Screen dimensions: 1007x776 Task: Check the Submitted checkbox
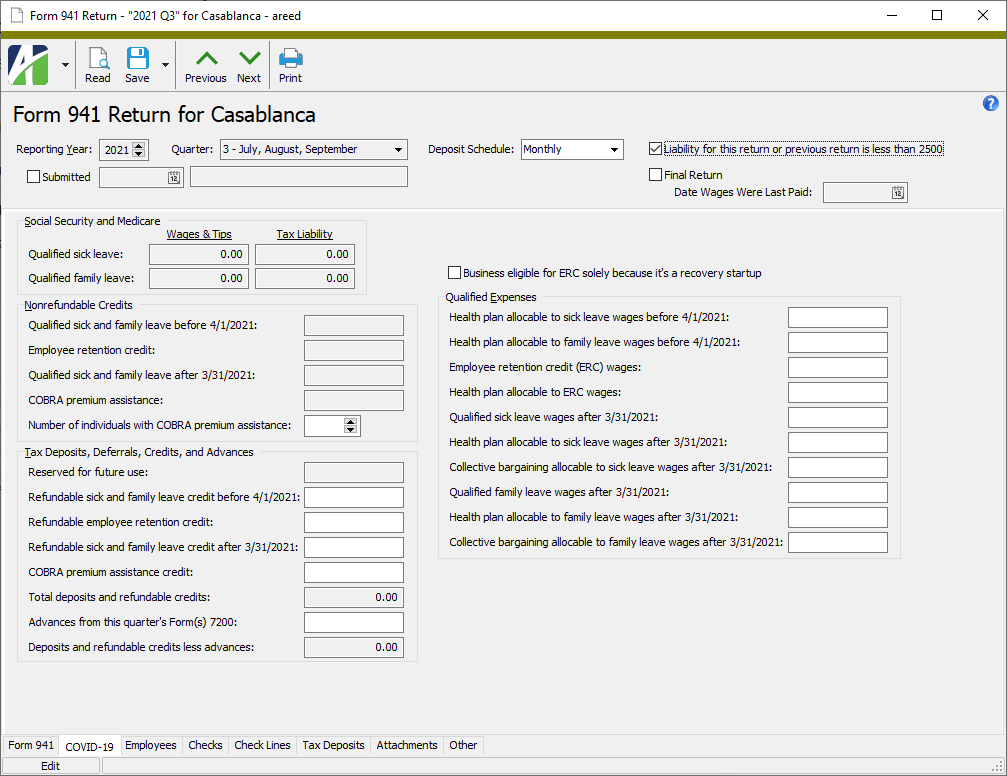pyautogui.click(x=34, y=177)
